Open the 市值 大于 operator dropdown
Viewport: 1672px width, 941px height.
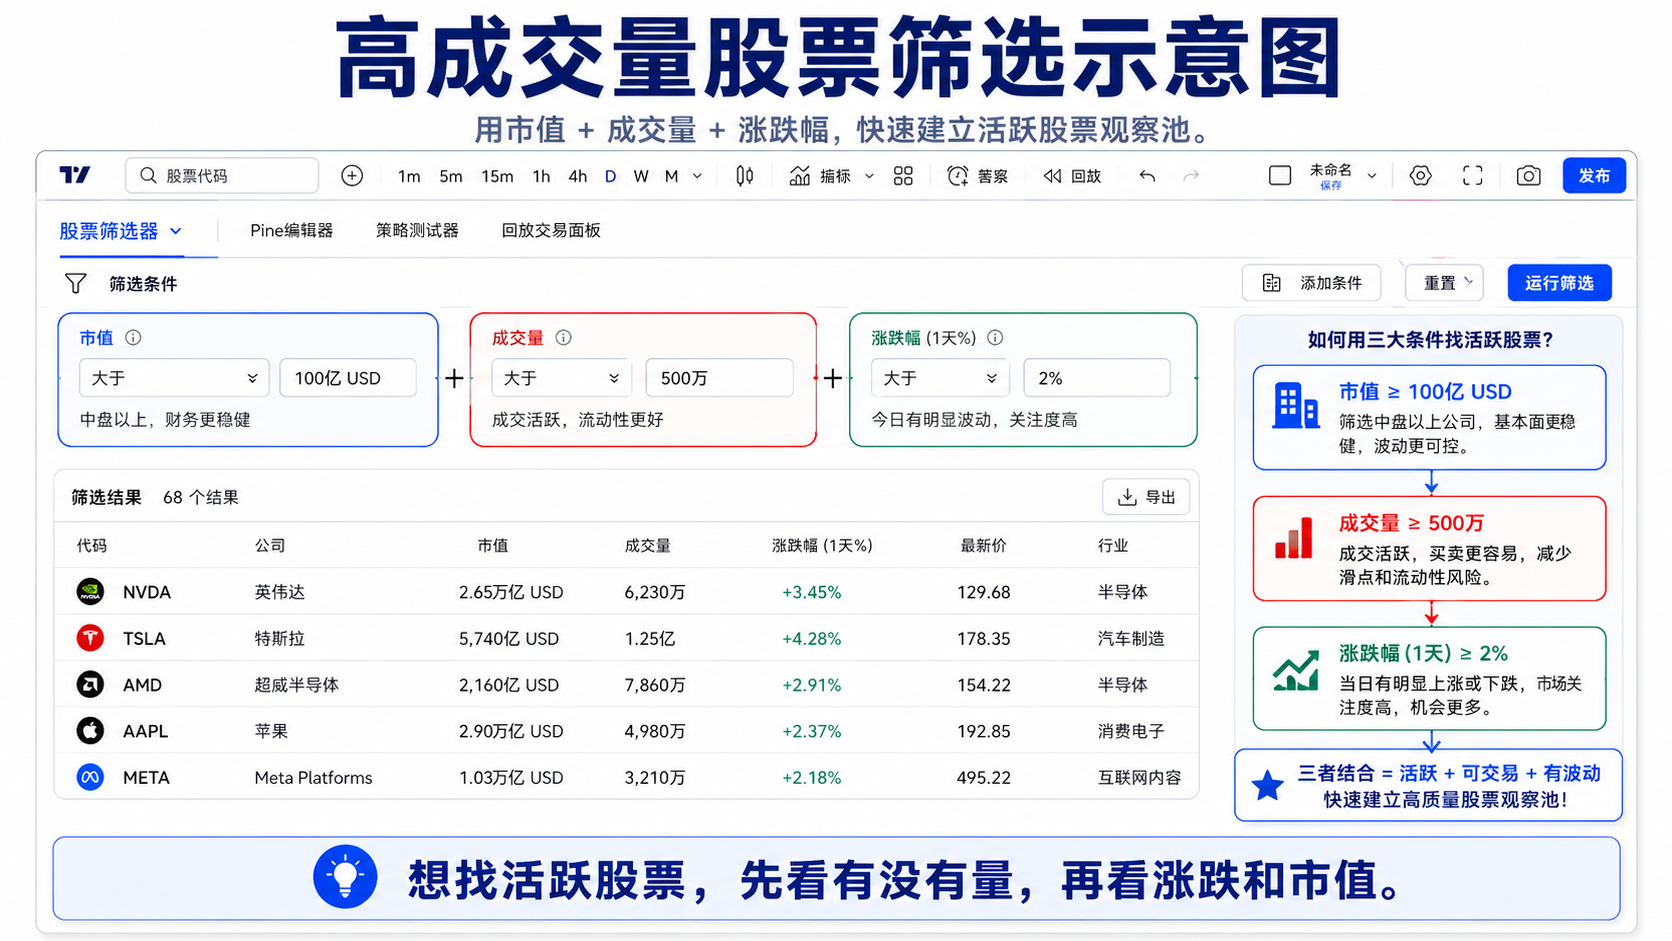(x=174, y=378)
